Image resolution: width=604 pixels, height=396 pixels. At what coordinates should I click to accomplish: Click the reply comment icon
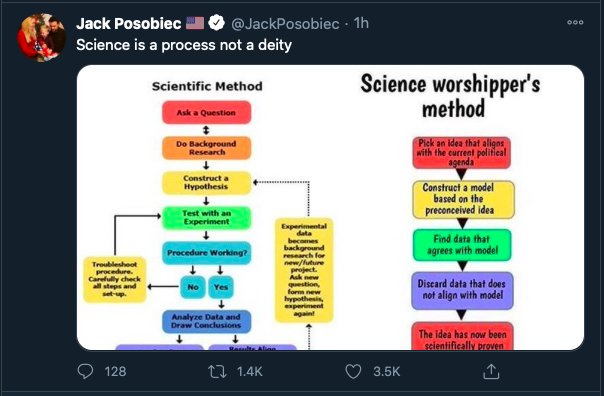(x=85, y=371)
